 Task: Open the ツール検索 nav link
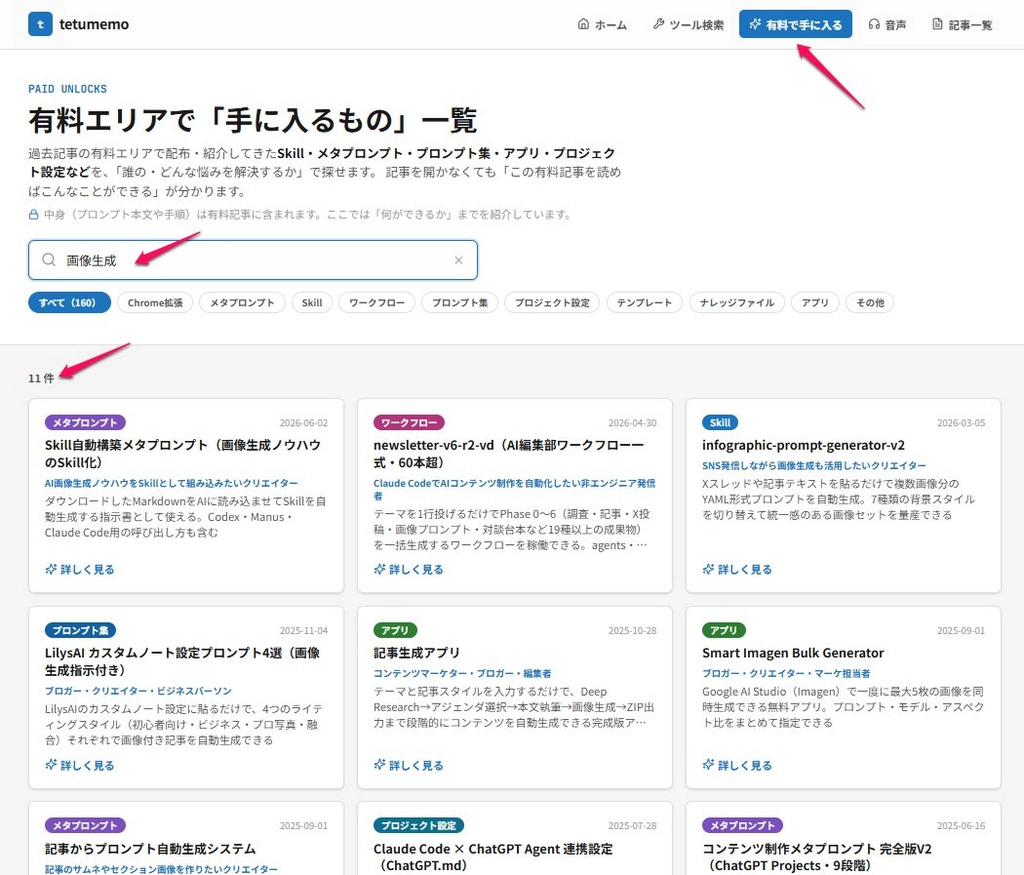coord(688,25)
